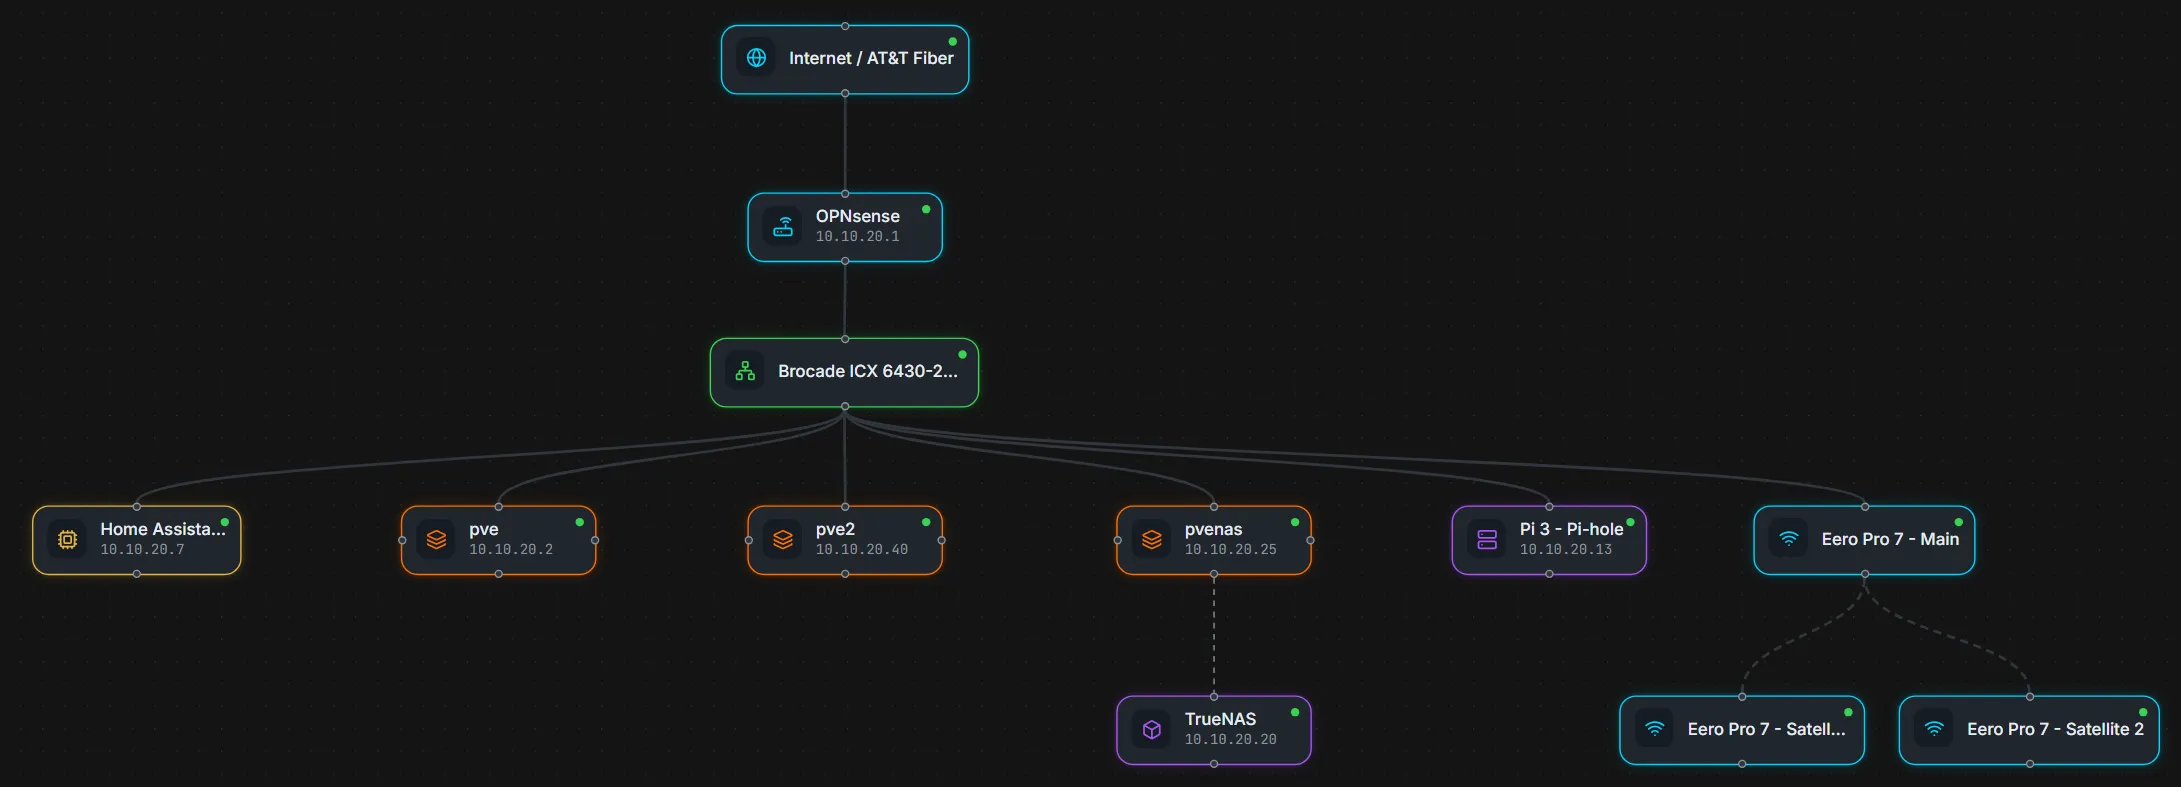Image resolution: width=2181 pixels, height=787 pixels.
Task: Click wifi icon on Eero Pro 7 Satell... node
Action: [1655, 729]
